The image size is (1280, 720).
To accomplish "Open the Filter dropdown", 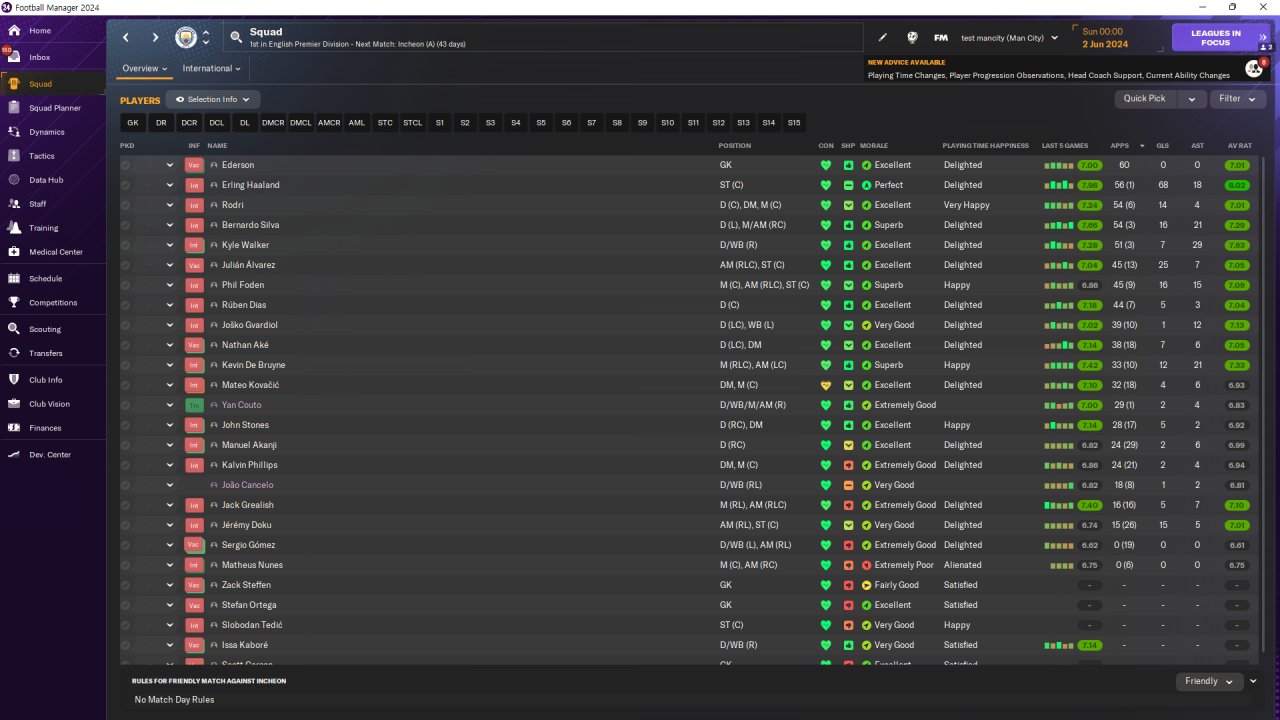I will (1238, 99).
